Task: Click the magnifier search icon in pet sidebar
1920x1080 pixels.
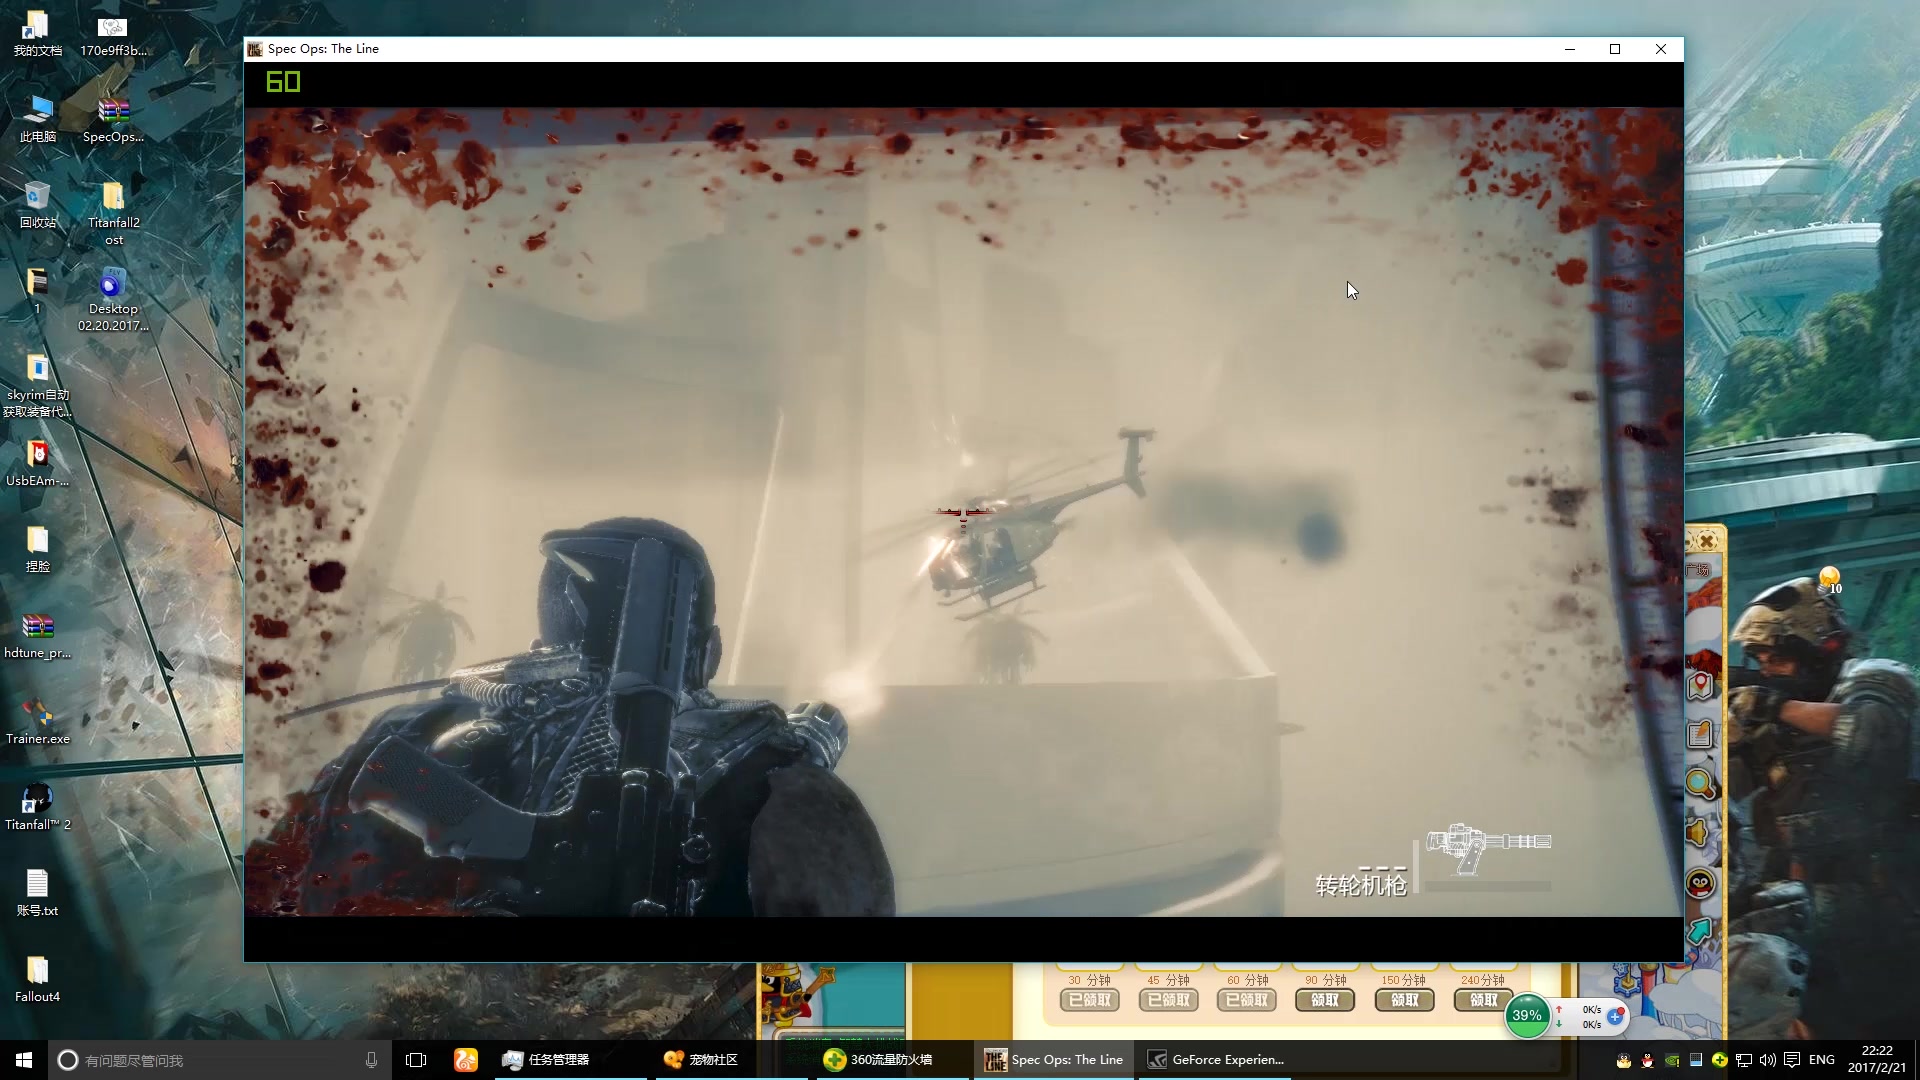Action: click(x=1700, y=784)
